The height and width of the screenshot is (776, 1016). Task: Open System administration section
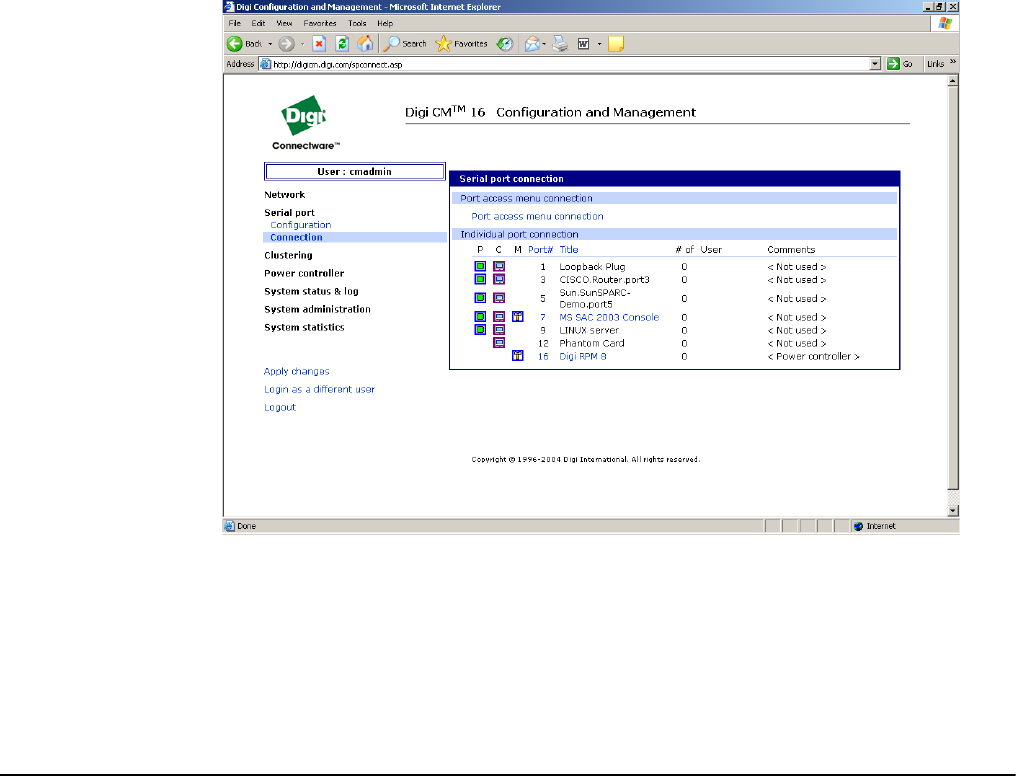[318, 310]
